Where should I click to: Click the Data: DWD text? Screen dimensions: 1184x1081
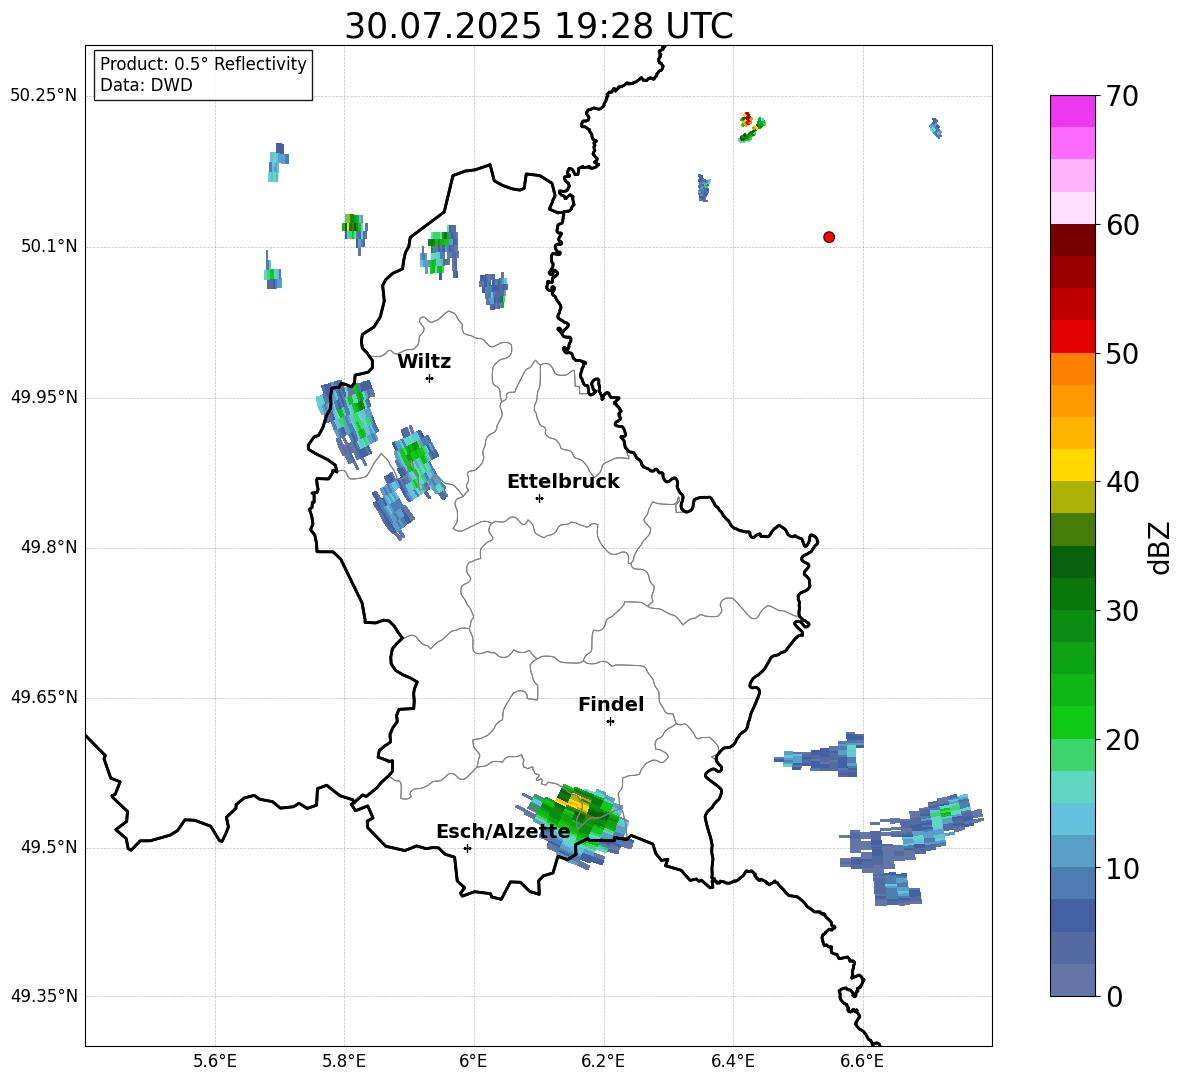coord(146,85)
